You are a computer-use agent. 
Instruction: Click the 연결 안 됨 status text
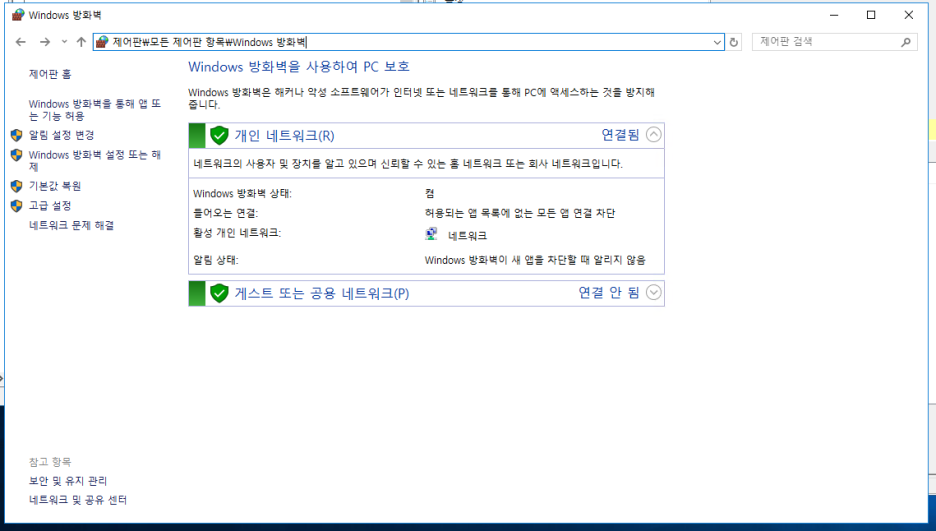pos(609,293)
